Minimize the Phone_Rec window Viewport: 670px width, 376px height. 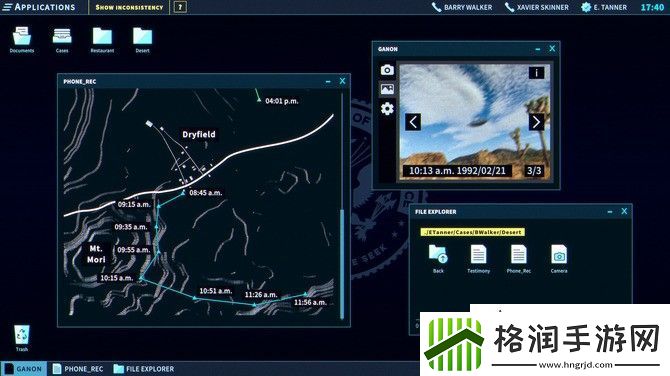point(328,81)
